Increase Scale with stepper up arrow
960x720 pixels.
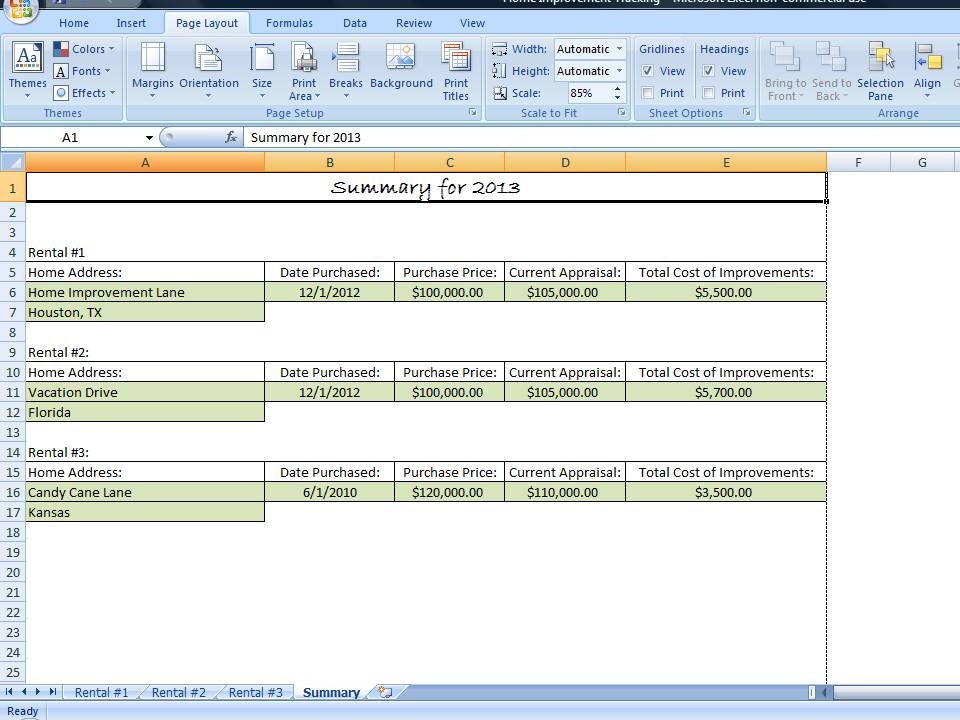pos(617,89)
